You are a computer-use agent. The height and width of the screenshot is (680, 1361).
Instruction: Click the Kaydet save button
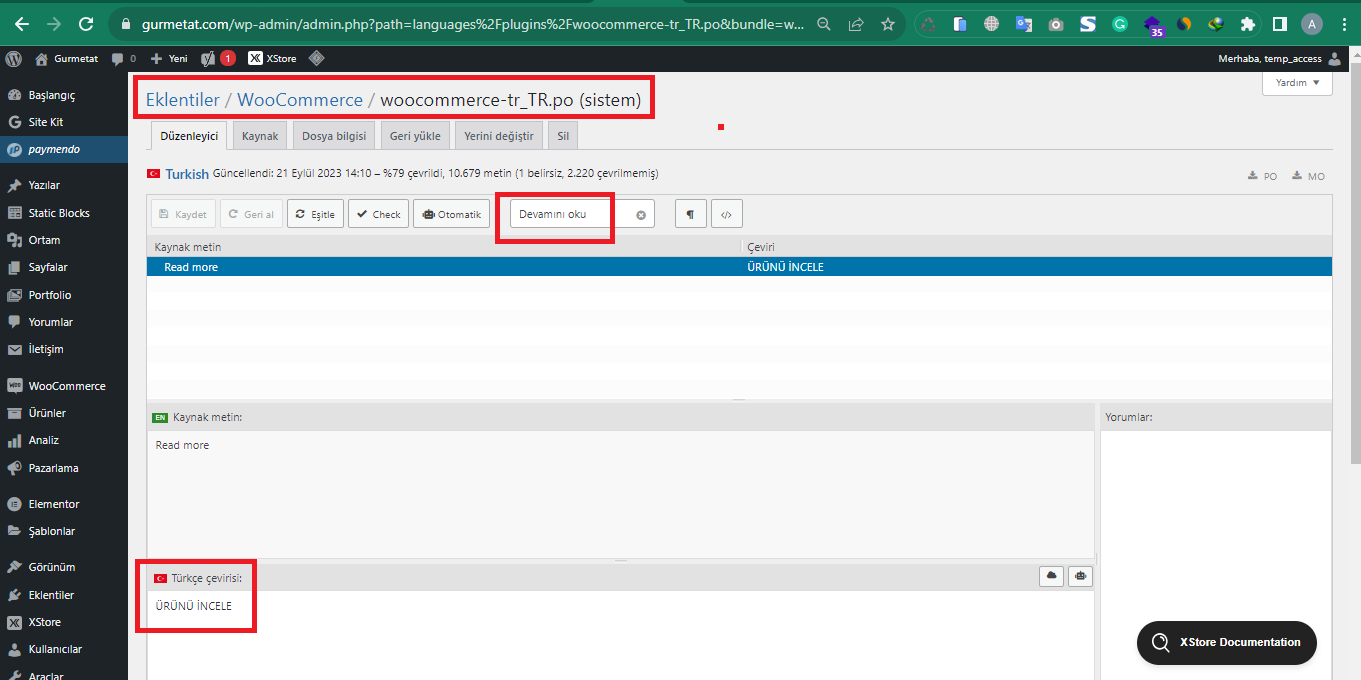coord(183,214)
